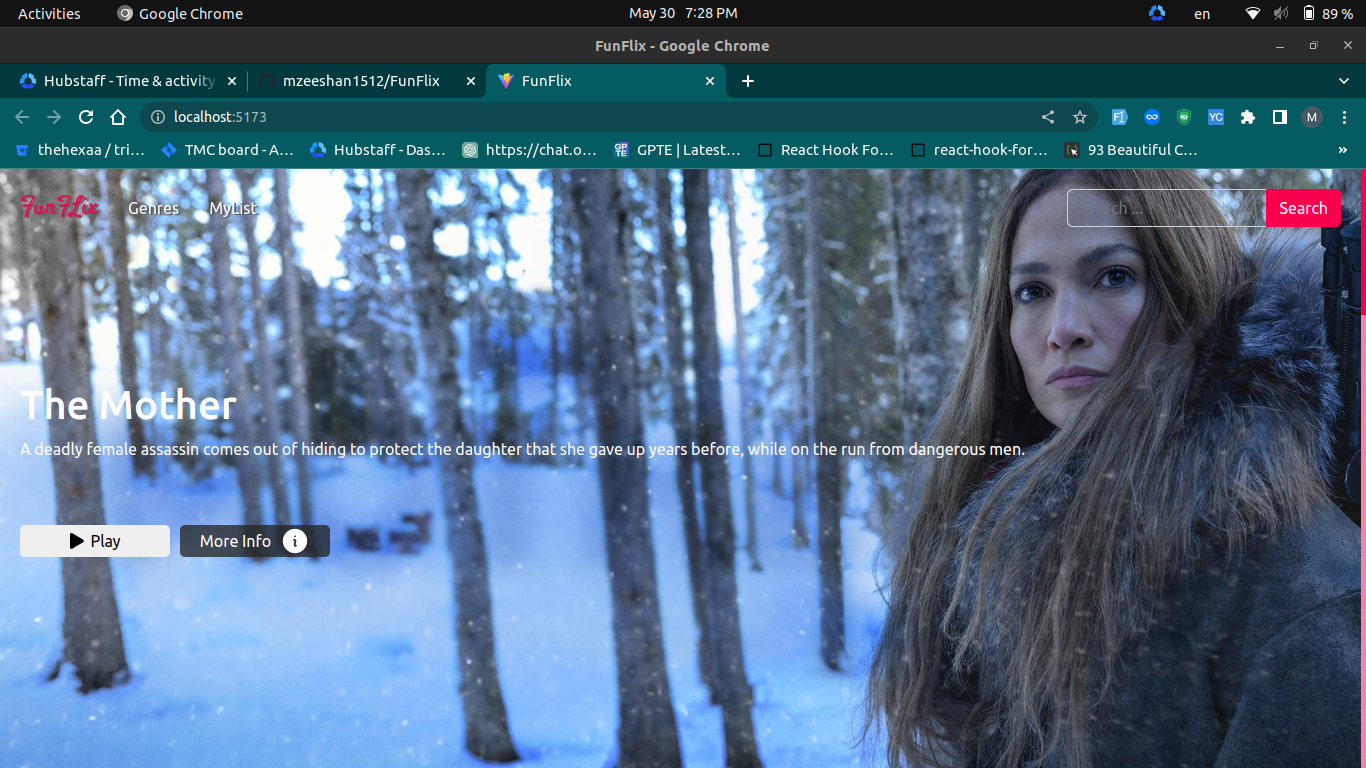Open the battery 89% indicator
Viewport: 1366px width, 768px height.
(x=1327, y=13)
